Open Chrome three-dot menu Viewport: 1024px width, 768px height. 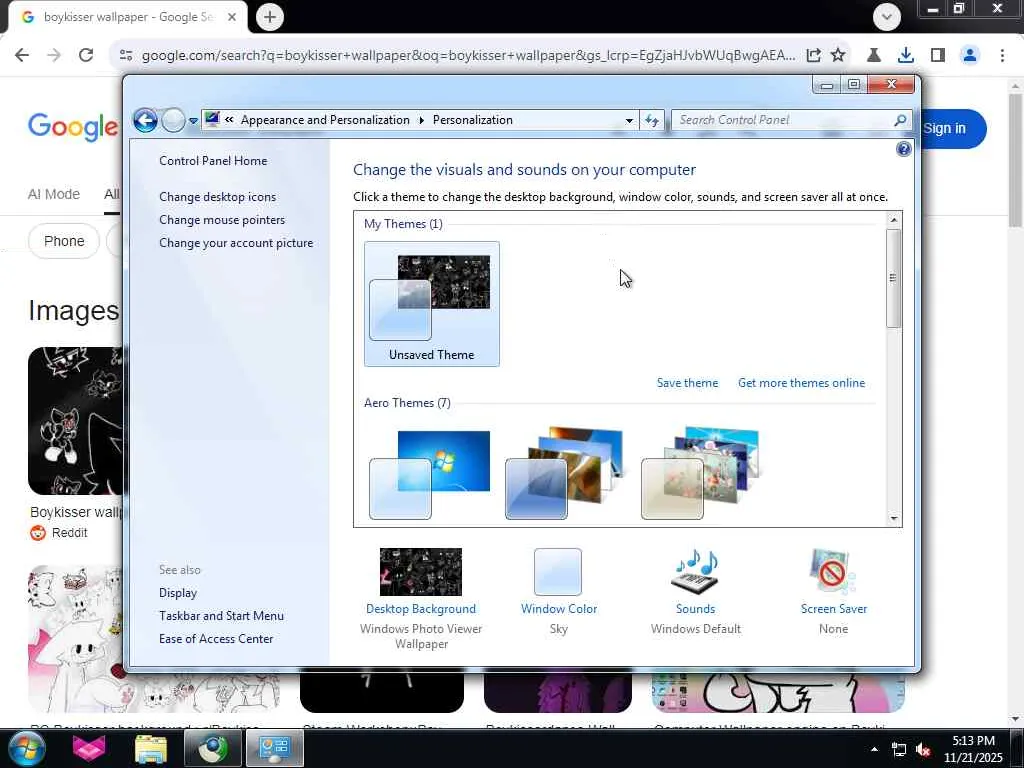(x=1002, y=55)
